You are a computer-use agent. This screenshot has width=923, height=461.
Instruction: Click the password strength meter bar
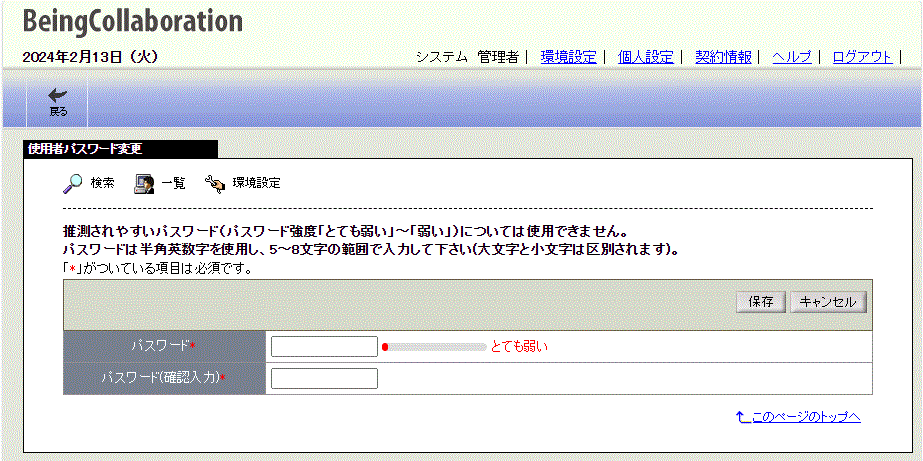click(434, 347)
